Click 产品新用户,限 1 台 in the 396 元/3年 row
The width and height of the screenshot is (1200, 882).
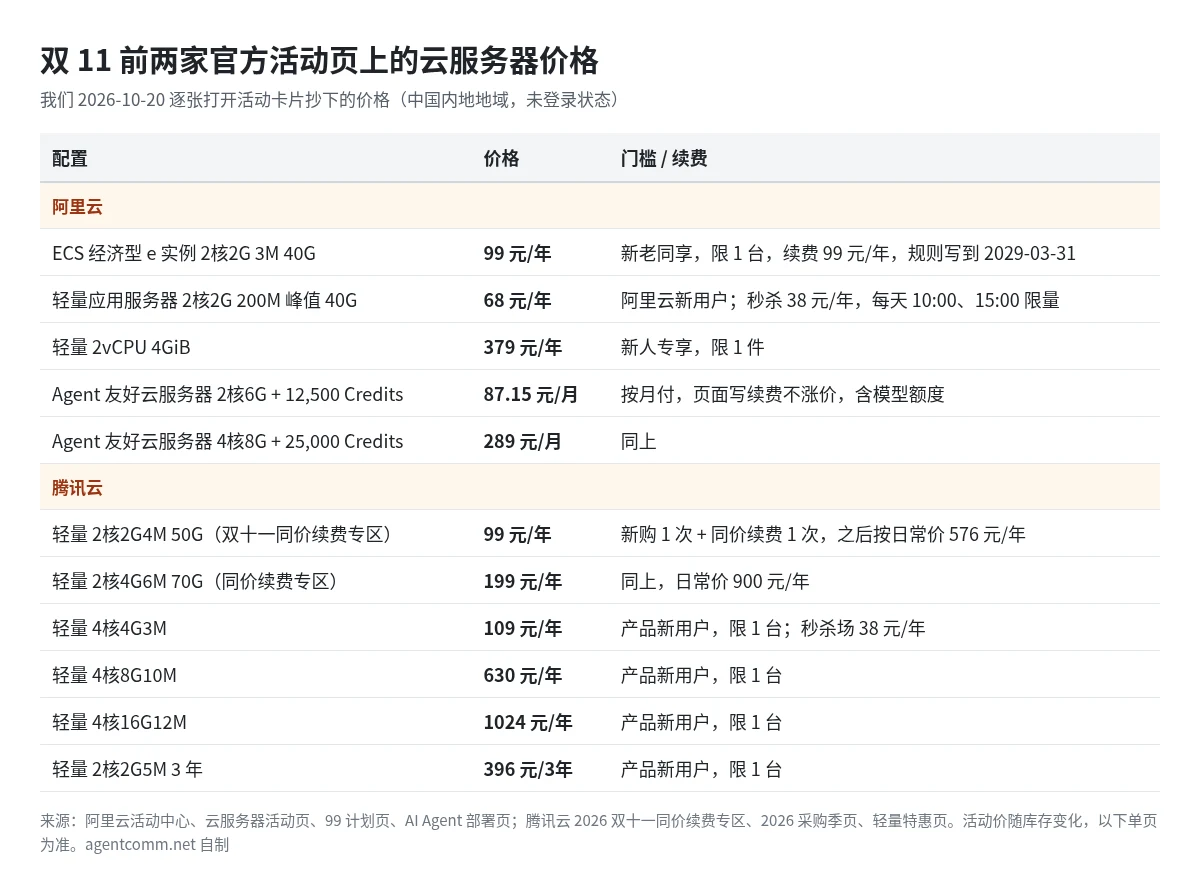[702, 770]
